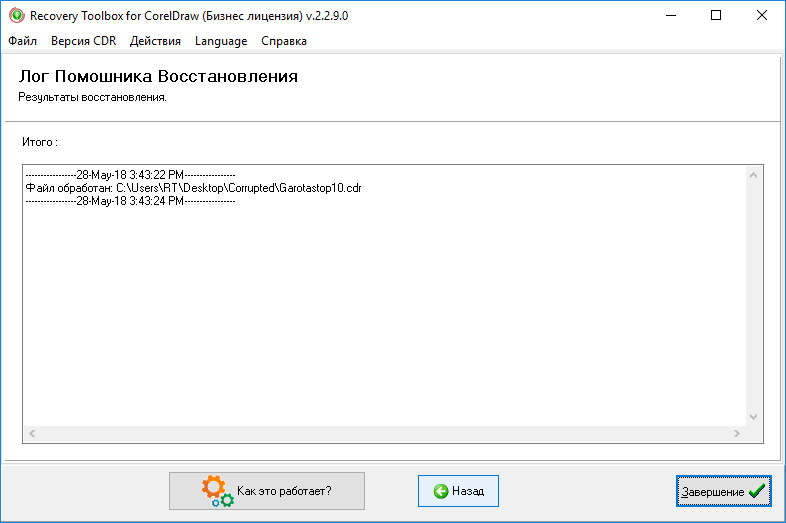The image size is (786, 523).
Task: Go back with the Назад button
Action: [458, 491]
